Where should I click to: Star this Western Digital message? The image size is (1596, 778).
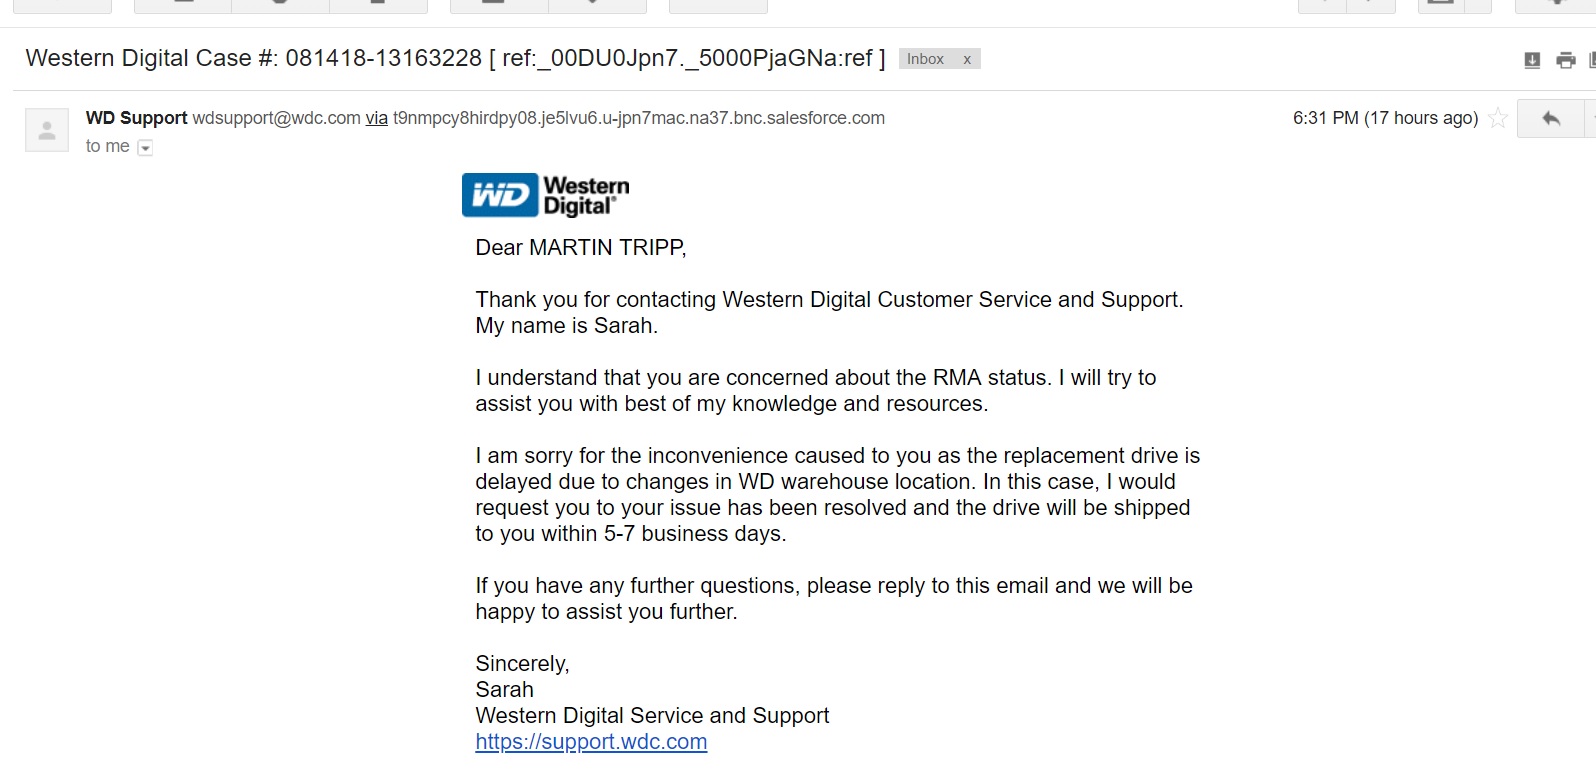pos(1498,119)
